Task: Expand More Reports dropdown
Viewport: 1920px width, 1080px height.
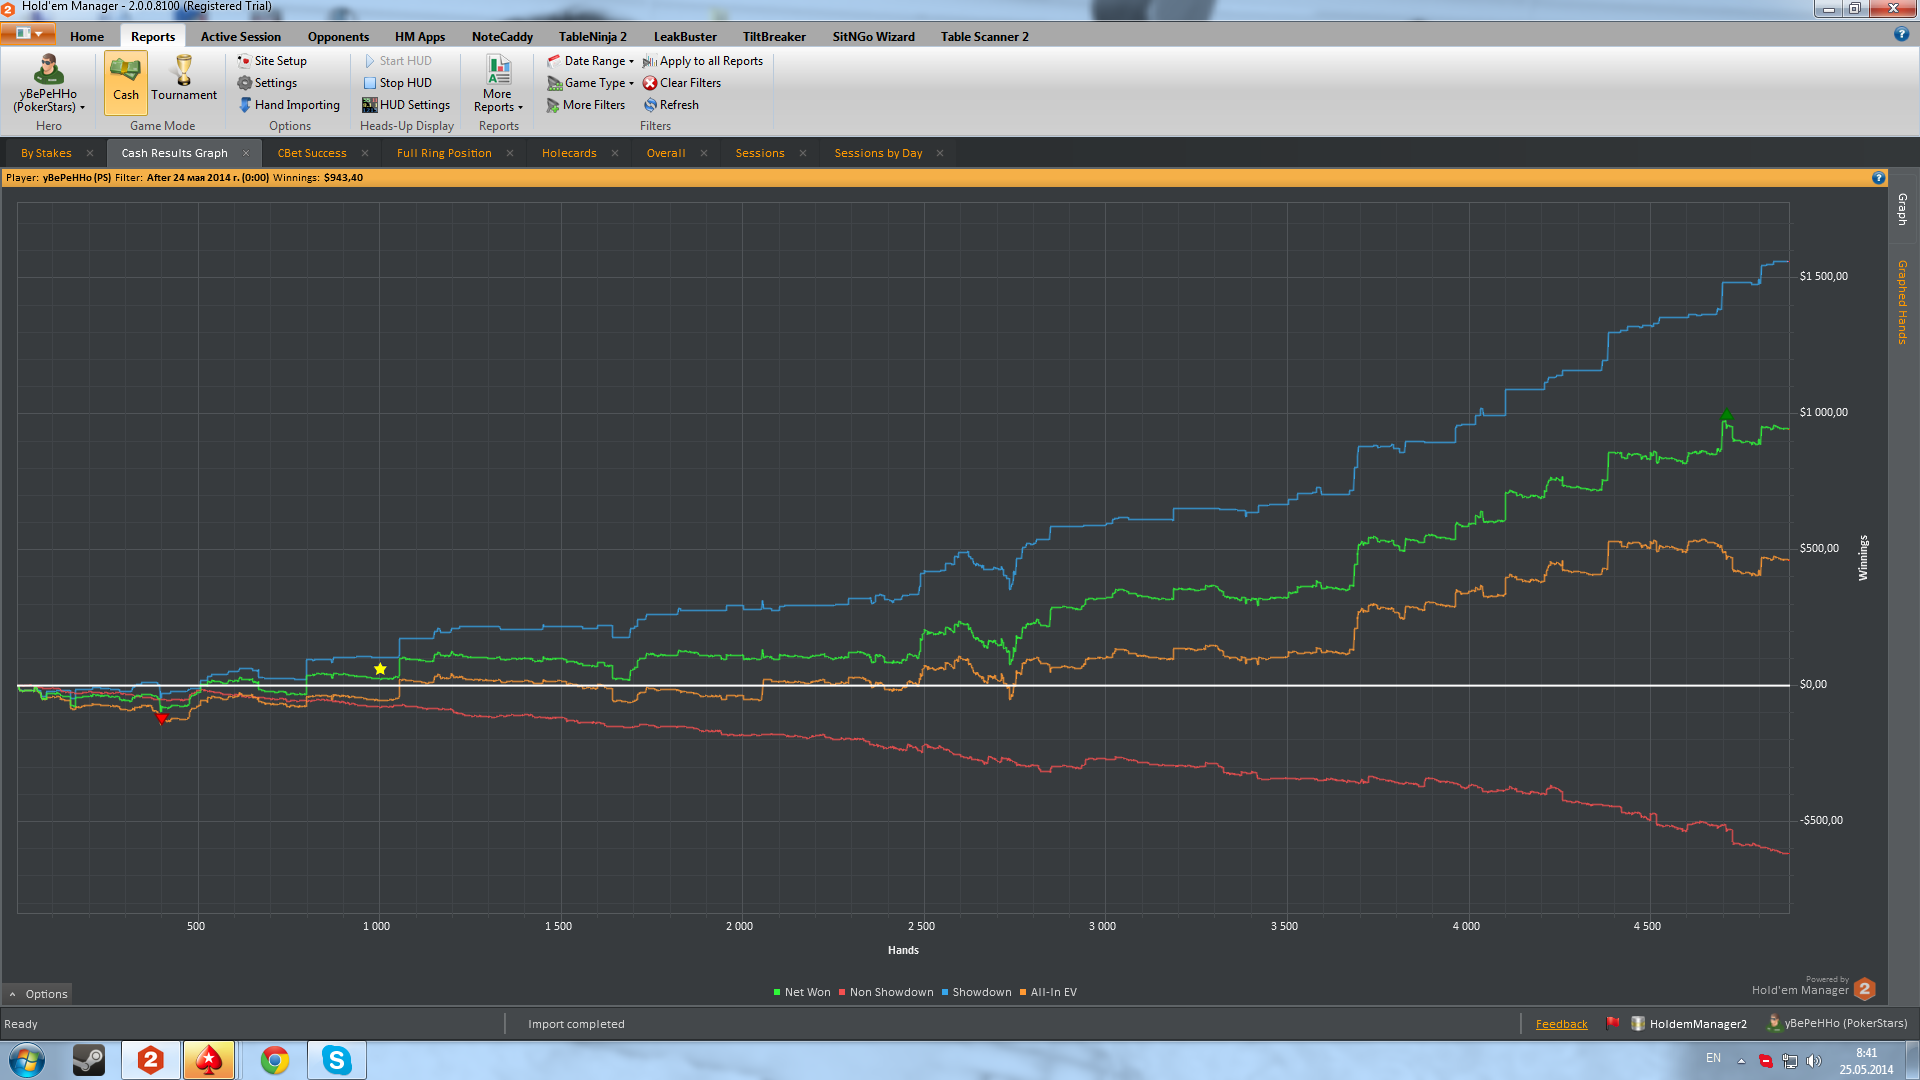Action: point(498,84)
